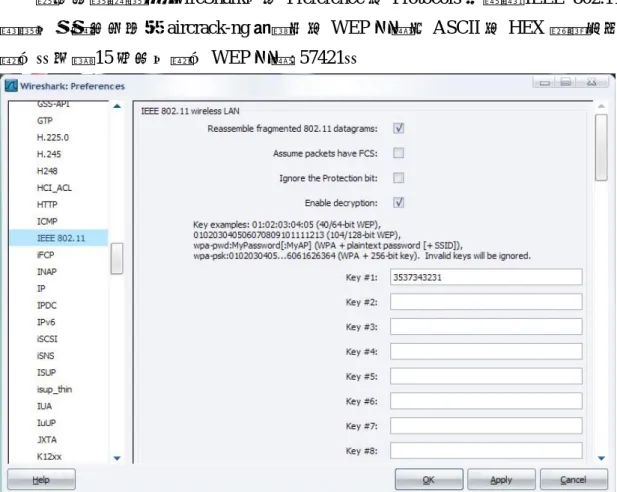This screenshot has width=617, height=492.
Task: Click settings pane scroll down arrow
Action: point(601,458)
